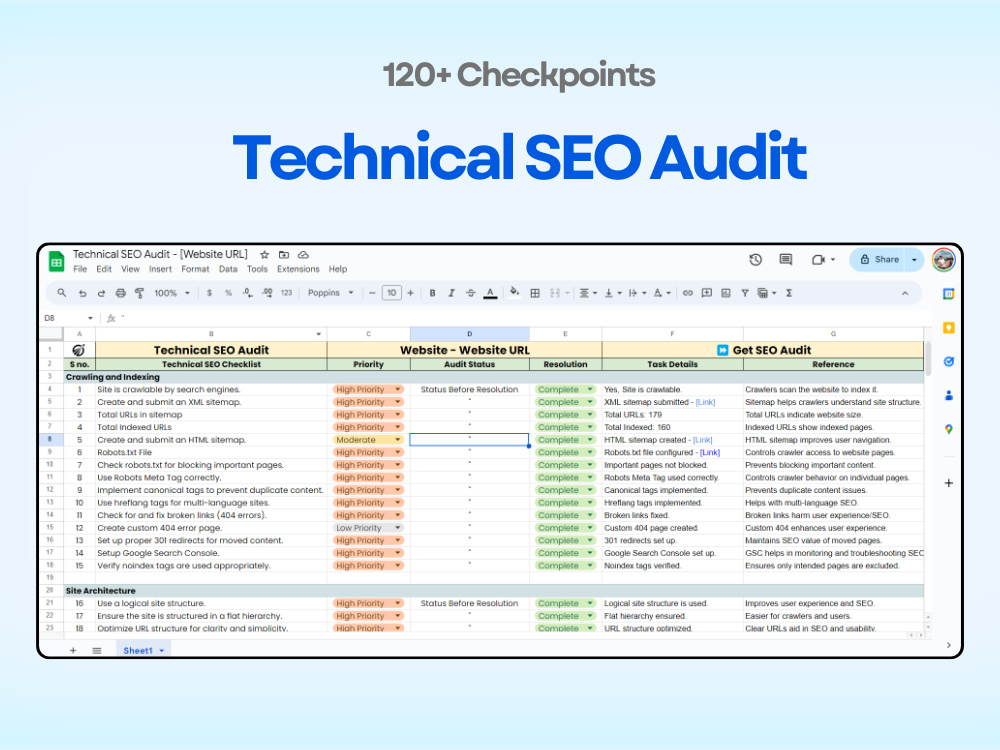
Task: Click the search menus magnifier icon
Action: pos(62,293)
